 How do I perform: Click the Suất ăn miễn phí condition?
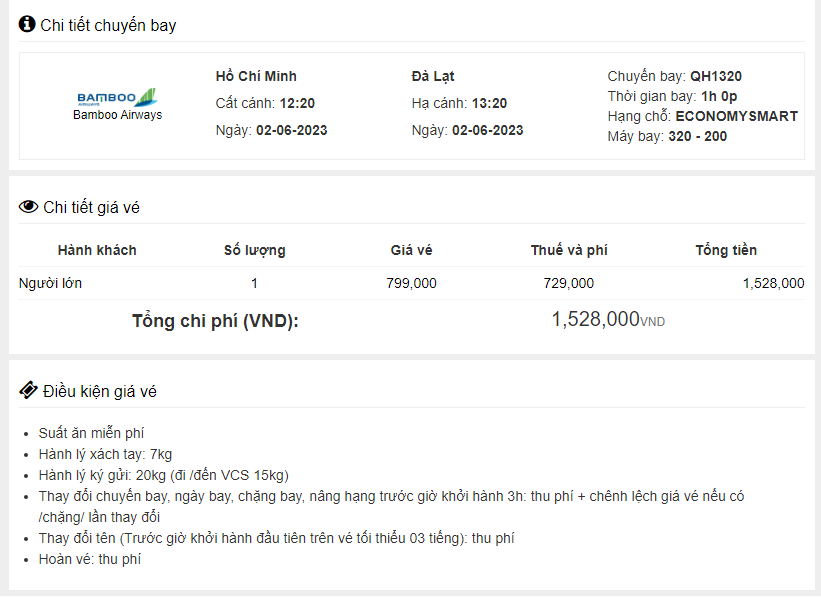coord(91,433)
